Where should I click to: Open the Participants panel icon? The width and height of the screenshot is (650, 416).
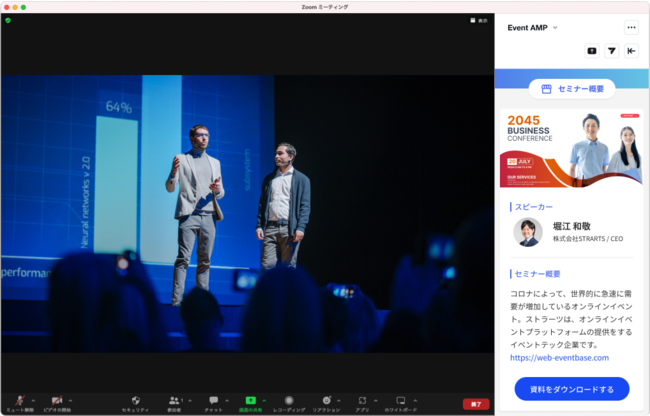pyautogui.click(x=174, y=400)
